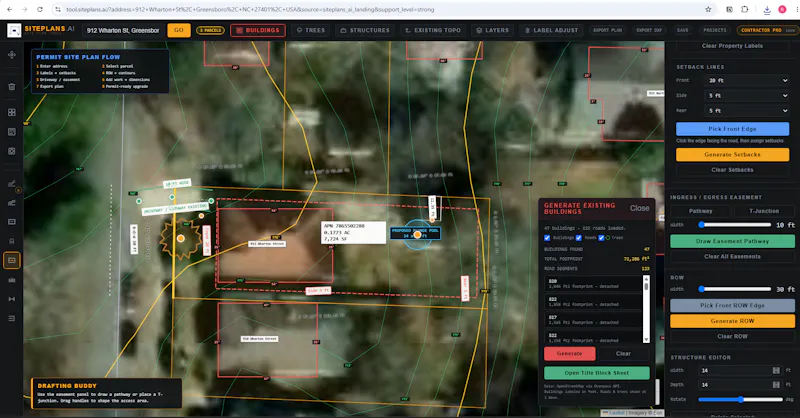Open the browser profile avatar
This screenshot has height=418, width=800.
(782, 9)
